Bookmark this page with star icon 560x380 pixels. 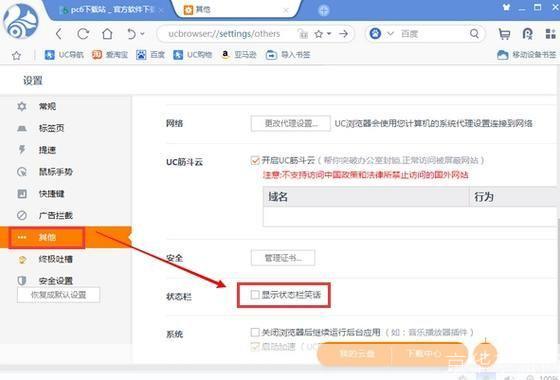[x=319, y=34]
